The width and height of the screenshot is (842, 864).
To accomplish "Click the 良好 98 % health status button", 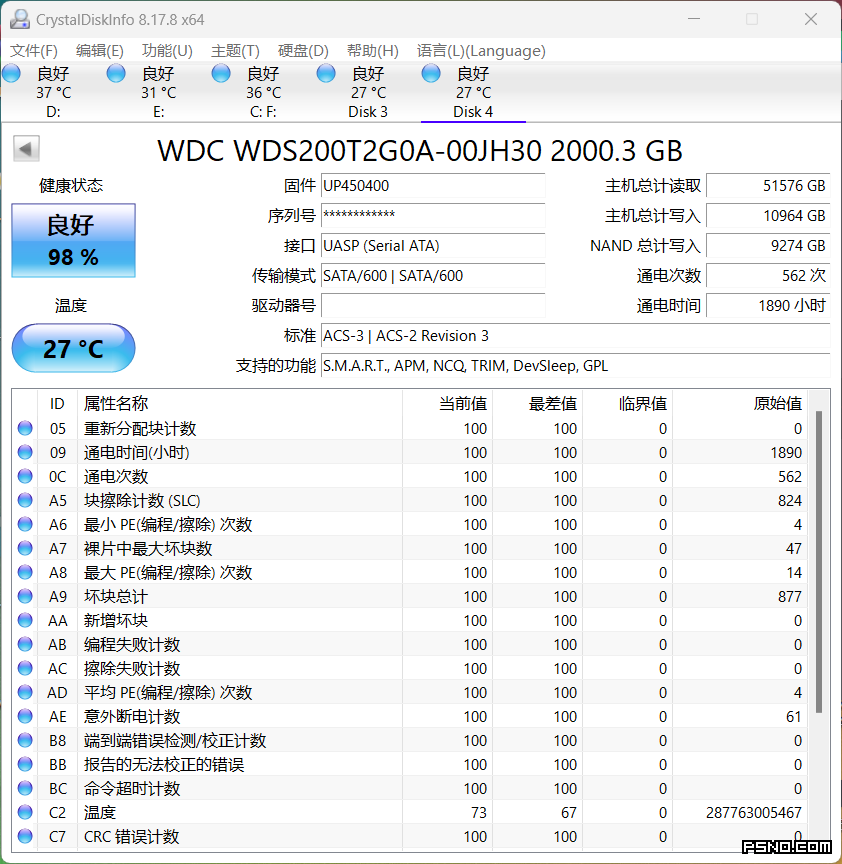I will point(73,240).
